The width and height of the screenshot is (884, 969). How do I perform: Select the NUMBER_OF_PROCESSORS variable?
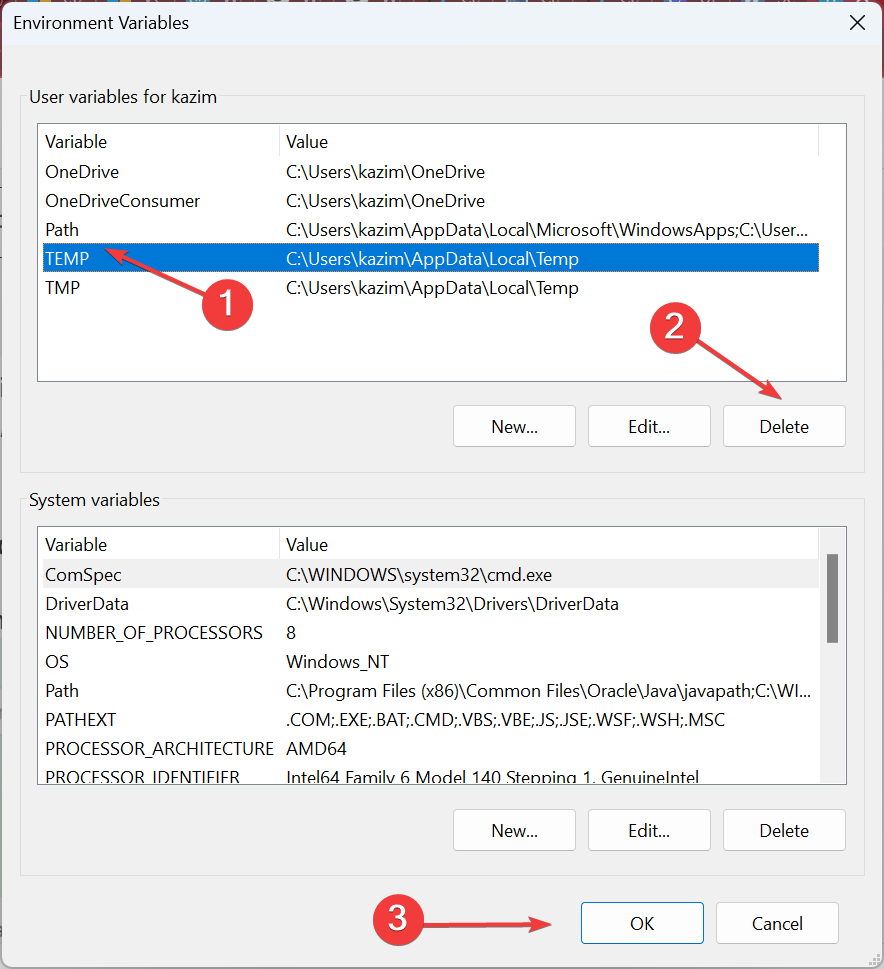pyautogui.click(x=431, y=633)
